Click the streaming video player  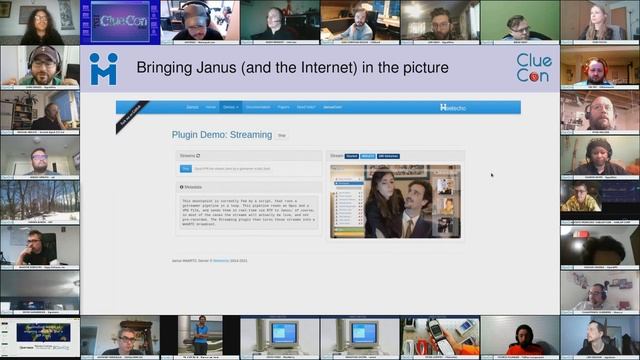click(395, 201)
